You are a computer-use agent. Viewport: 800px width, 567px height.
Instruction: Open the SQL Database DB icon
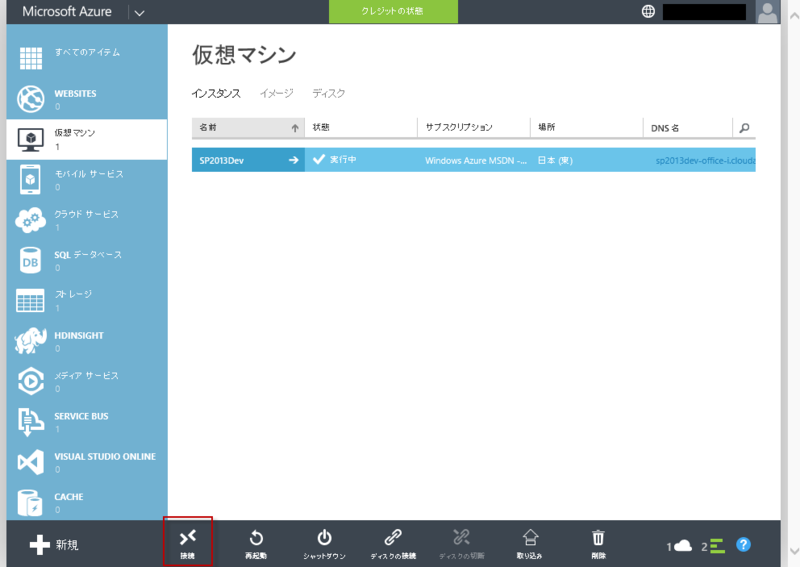point(31,260)
